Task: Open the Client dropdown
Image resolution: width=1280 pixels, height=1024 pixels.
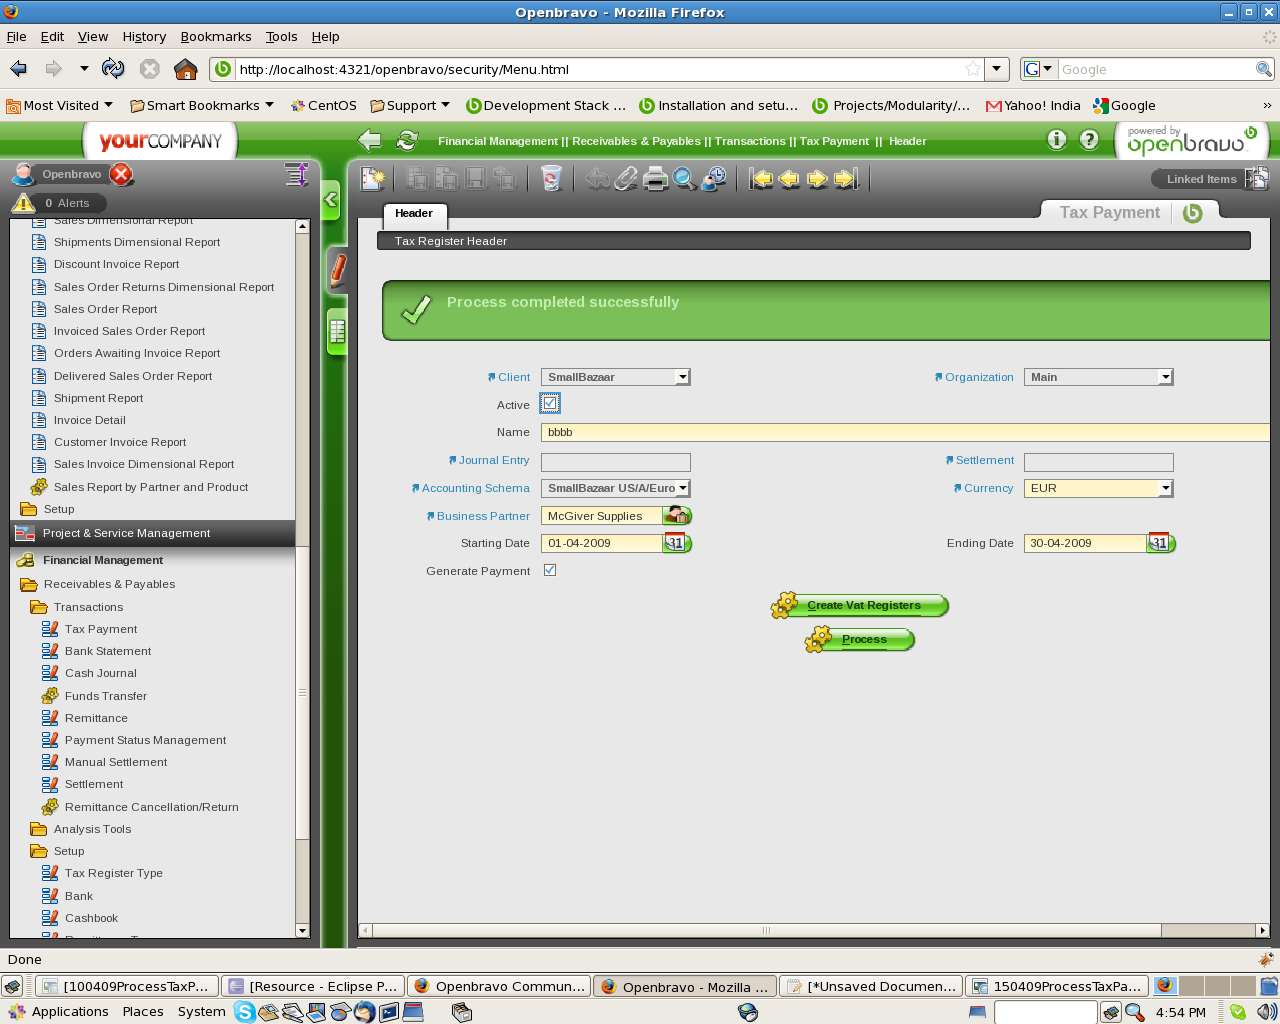Action: point(682,377)
